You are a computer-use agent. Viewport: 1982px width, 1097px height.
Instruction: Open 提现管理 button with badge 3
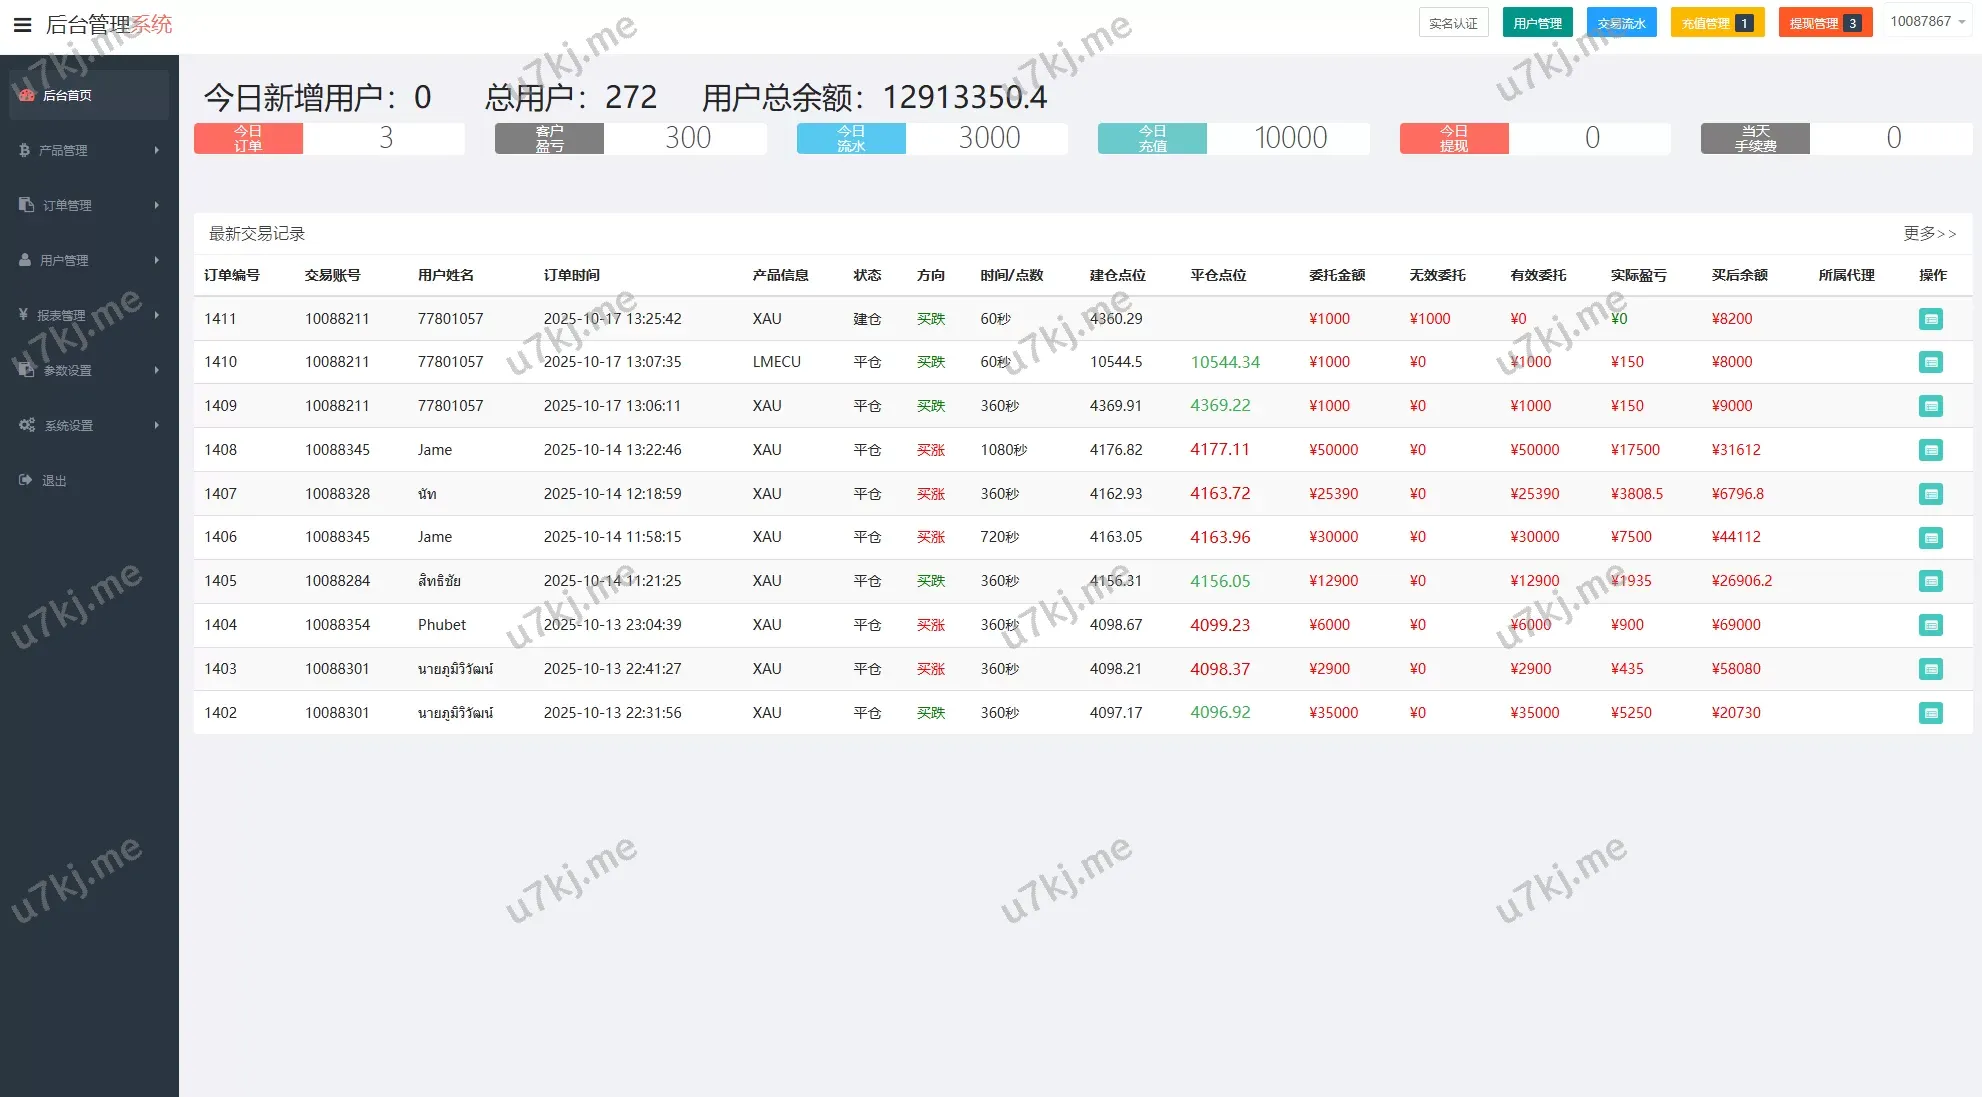(1824, 23)
